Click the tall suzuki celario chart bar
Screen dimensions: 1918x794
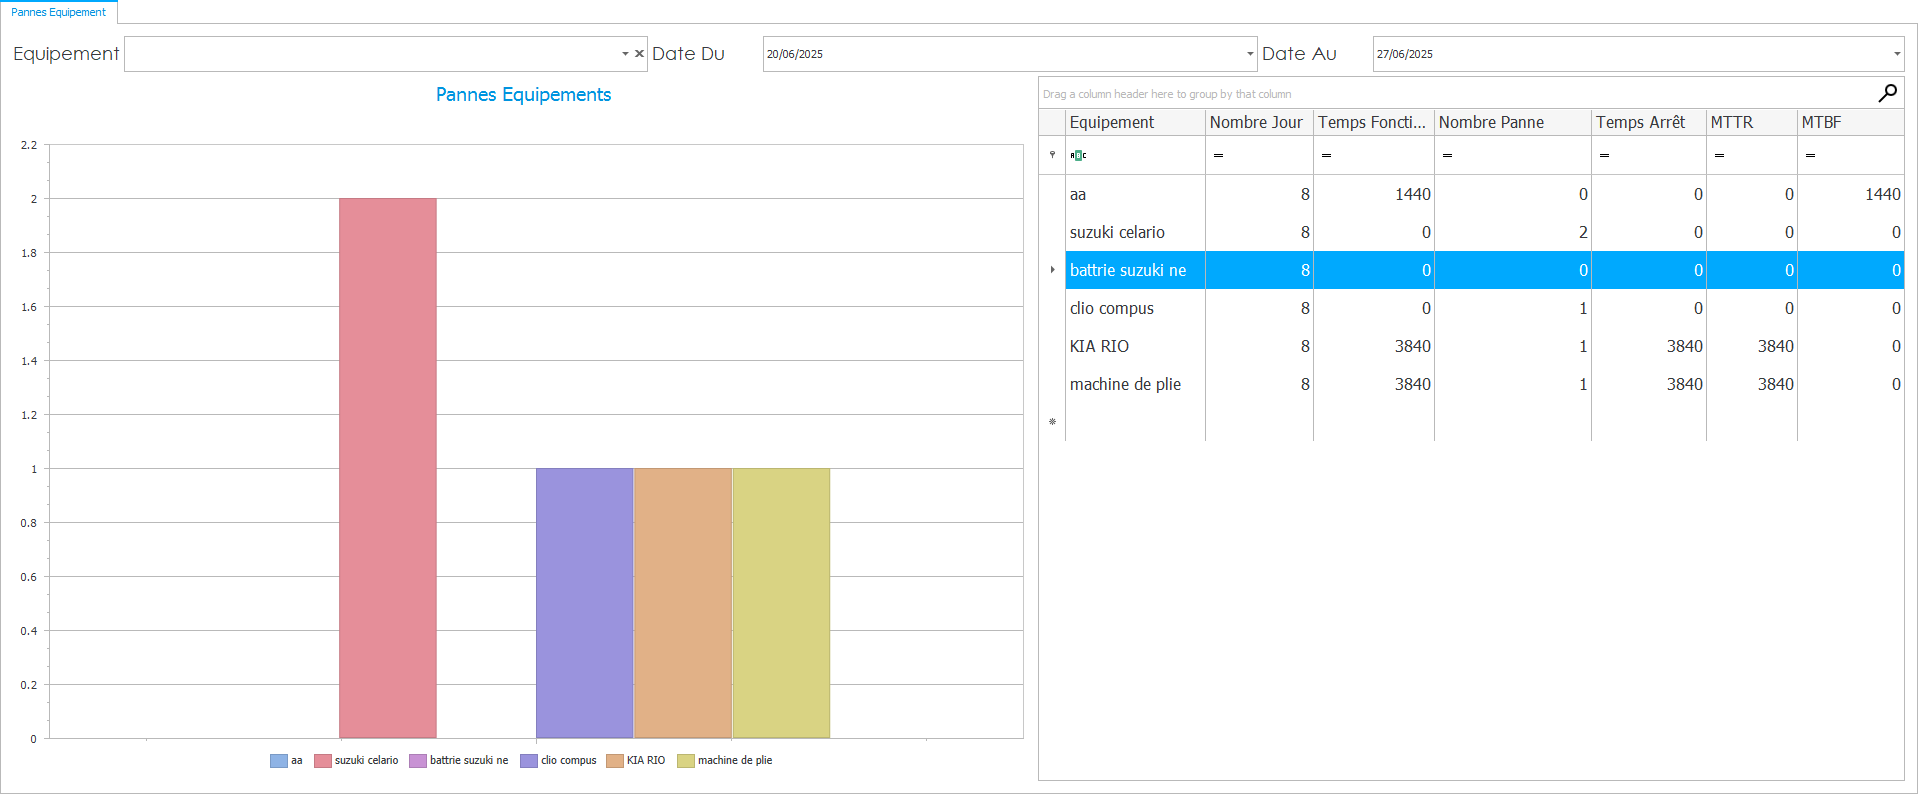[x=387, y=468]
